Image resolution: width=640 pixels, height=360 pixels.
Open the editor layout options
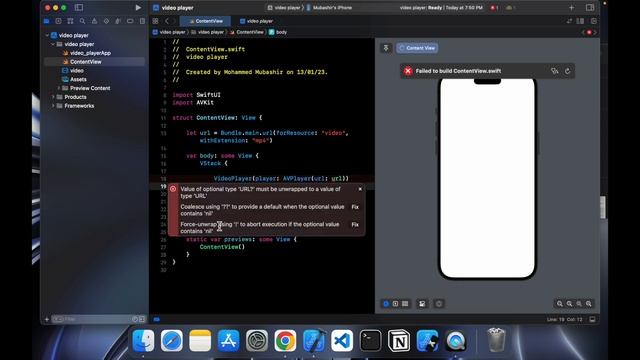click(x=580, y=21)
